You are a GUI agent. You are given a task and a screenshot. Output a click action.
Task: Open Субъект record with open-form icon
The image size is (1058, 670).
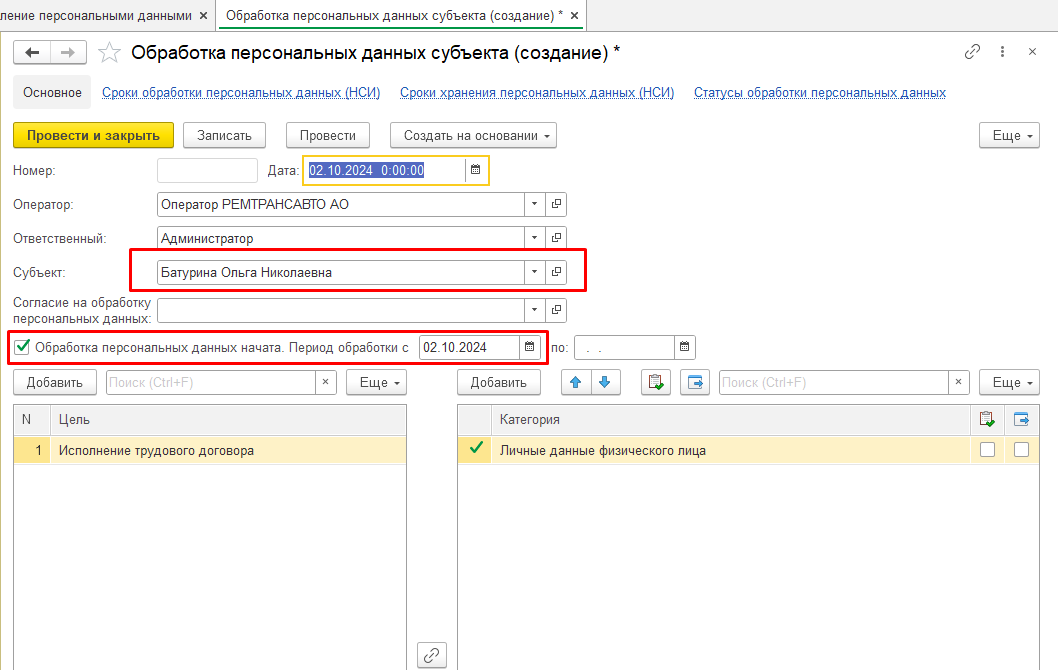coord(557,272)
